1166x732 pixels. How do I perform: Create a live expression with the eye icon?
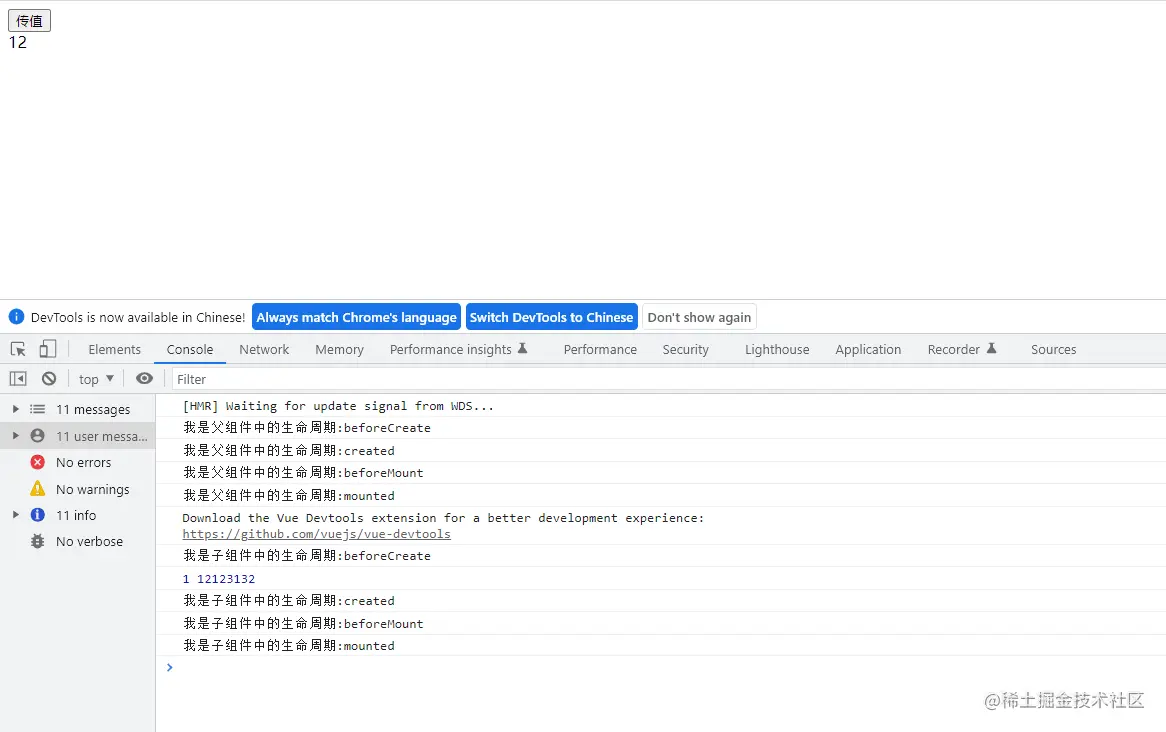[144, 379]
